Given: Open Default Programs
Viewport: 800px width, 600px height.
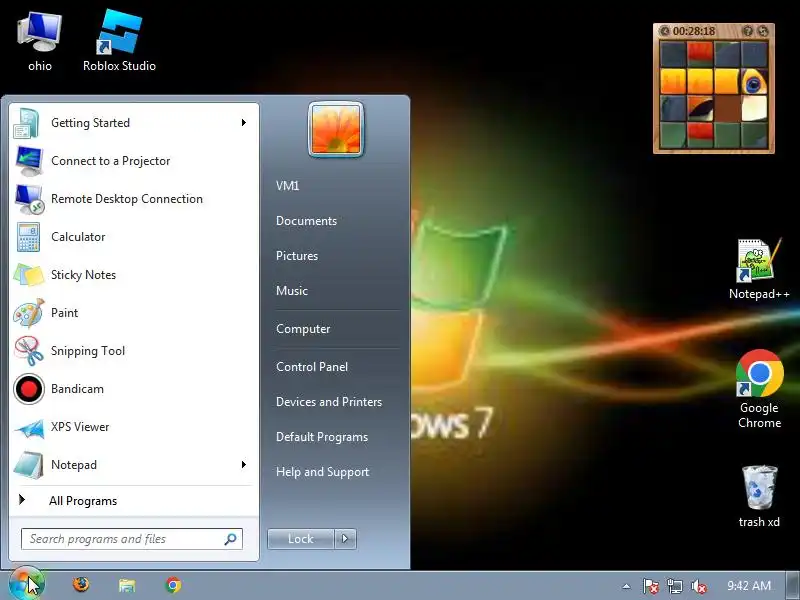Looking at the screenshot, I should tap(322, 437).
